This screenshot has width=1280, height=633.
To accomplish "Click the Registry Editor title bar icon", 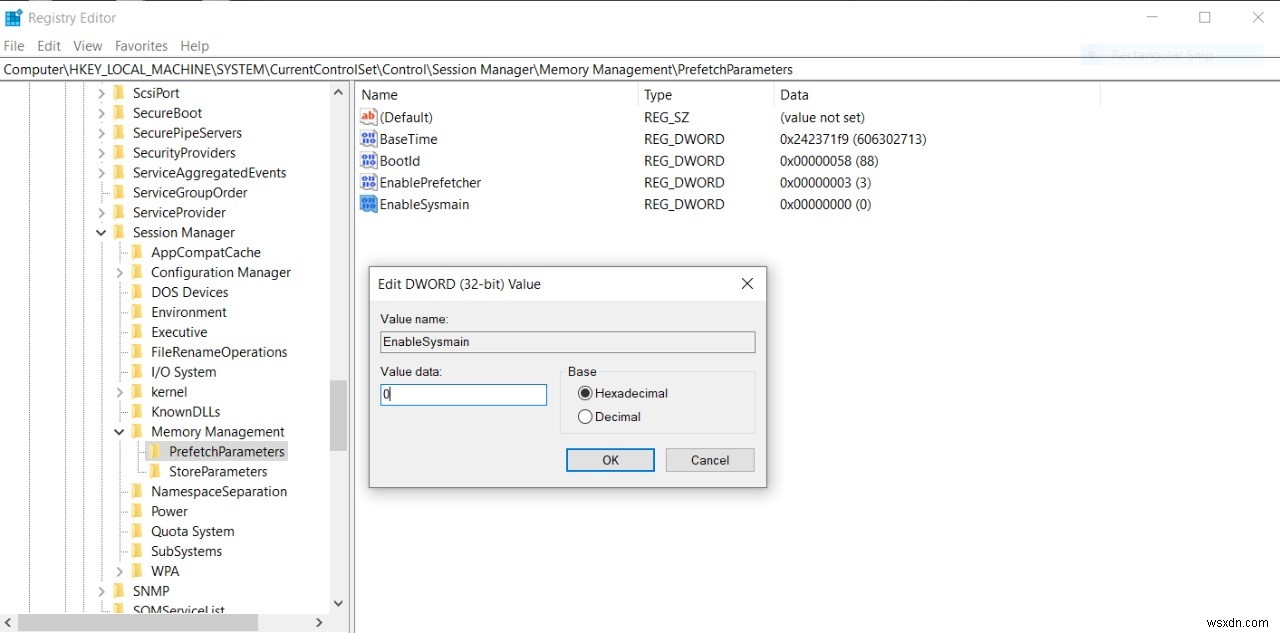I will (x=12, y=17).
